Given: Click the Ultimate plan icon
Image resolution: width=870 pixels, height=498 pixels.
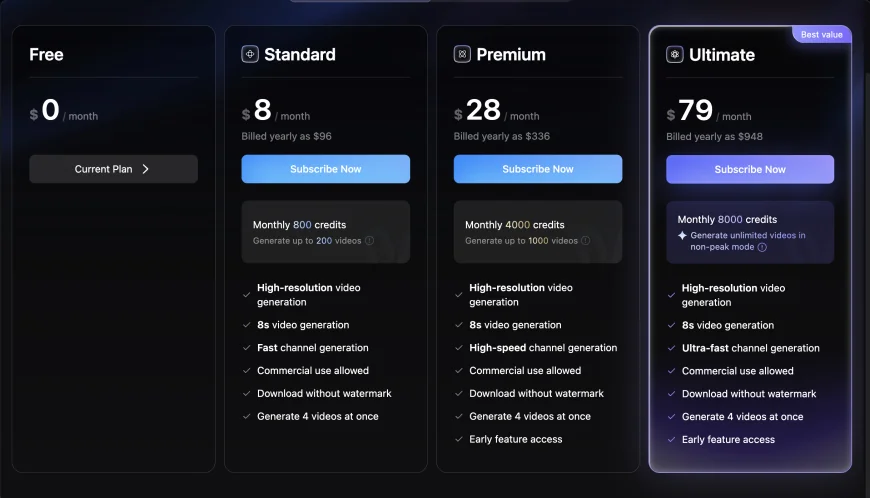Looking at the screenshot, I should (675, 54).
